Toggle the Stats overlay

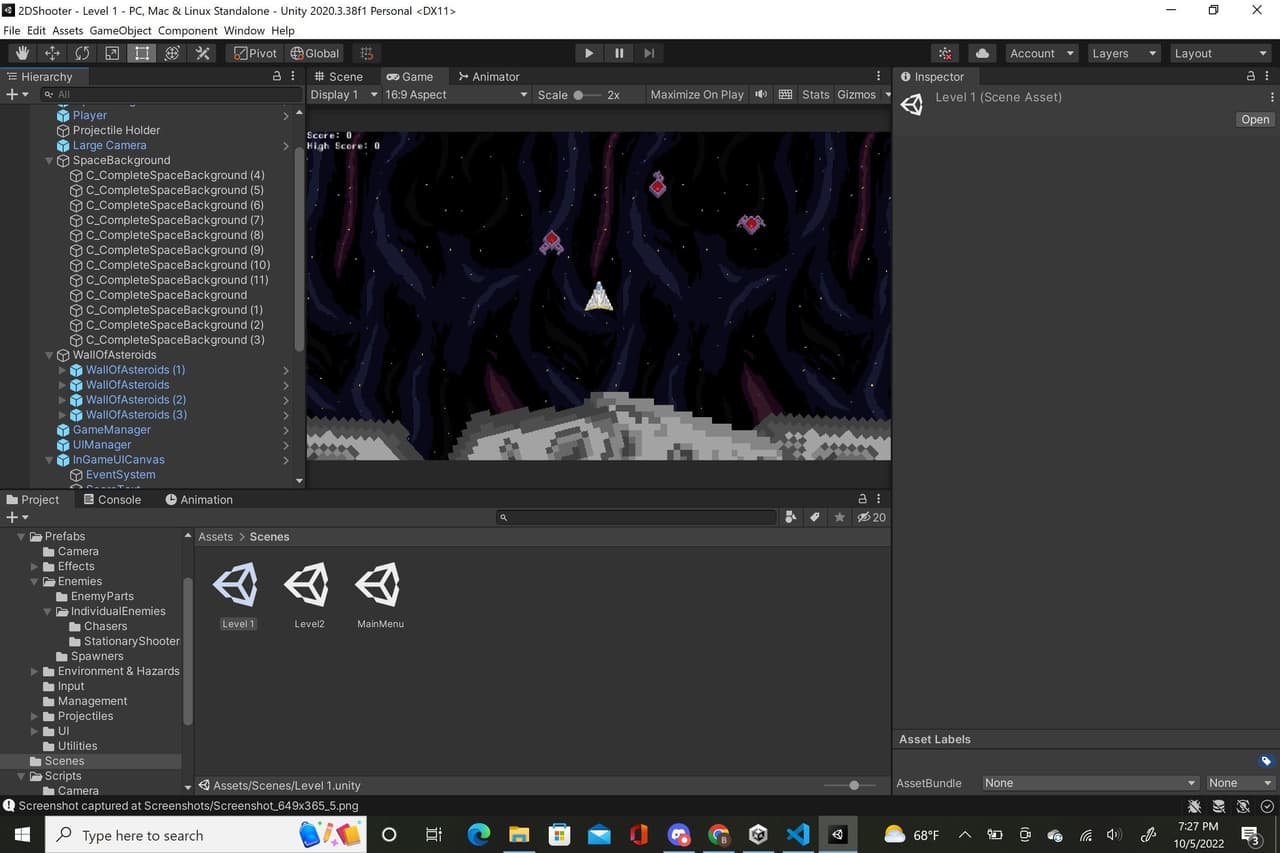[x=815, y=95]
